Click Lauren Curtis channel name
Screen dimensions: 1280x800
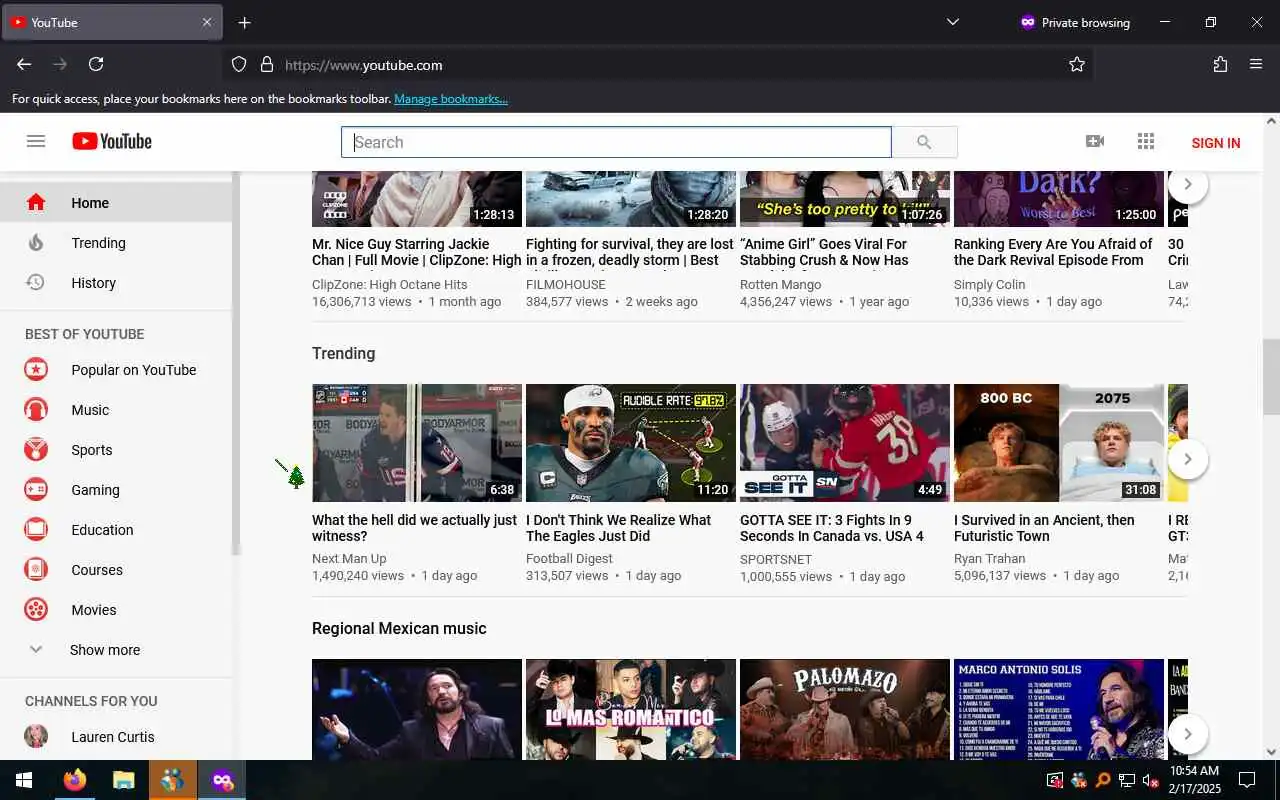click(x=113, y=737)
